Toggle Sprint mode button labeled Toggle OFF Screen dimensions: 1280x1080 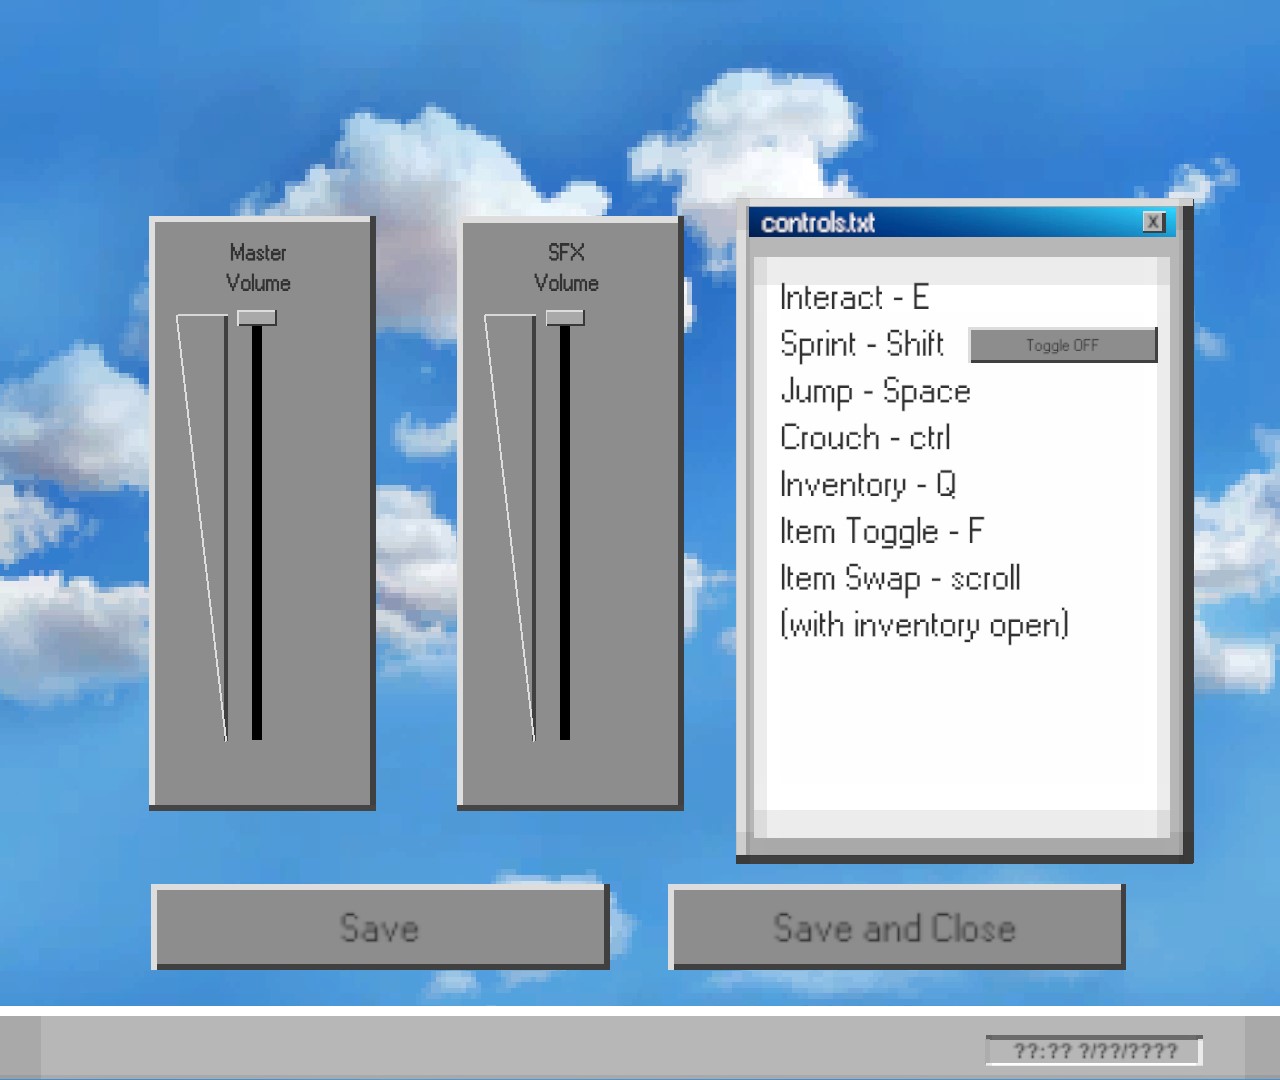tap(1063, 345)
